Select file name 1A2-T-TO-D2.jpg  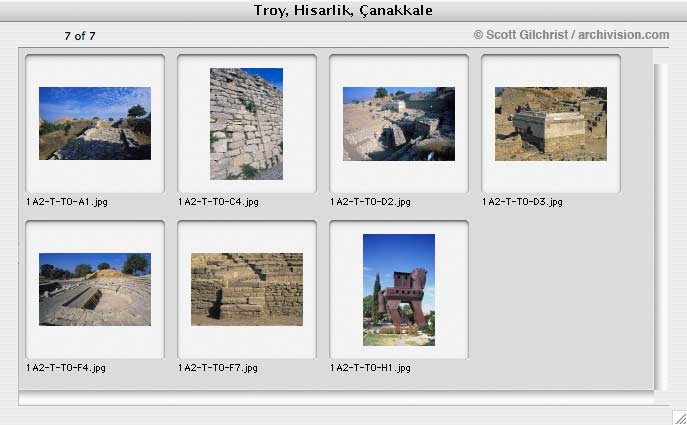[x=370, y=202]
